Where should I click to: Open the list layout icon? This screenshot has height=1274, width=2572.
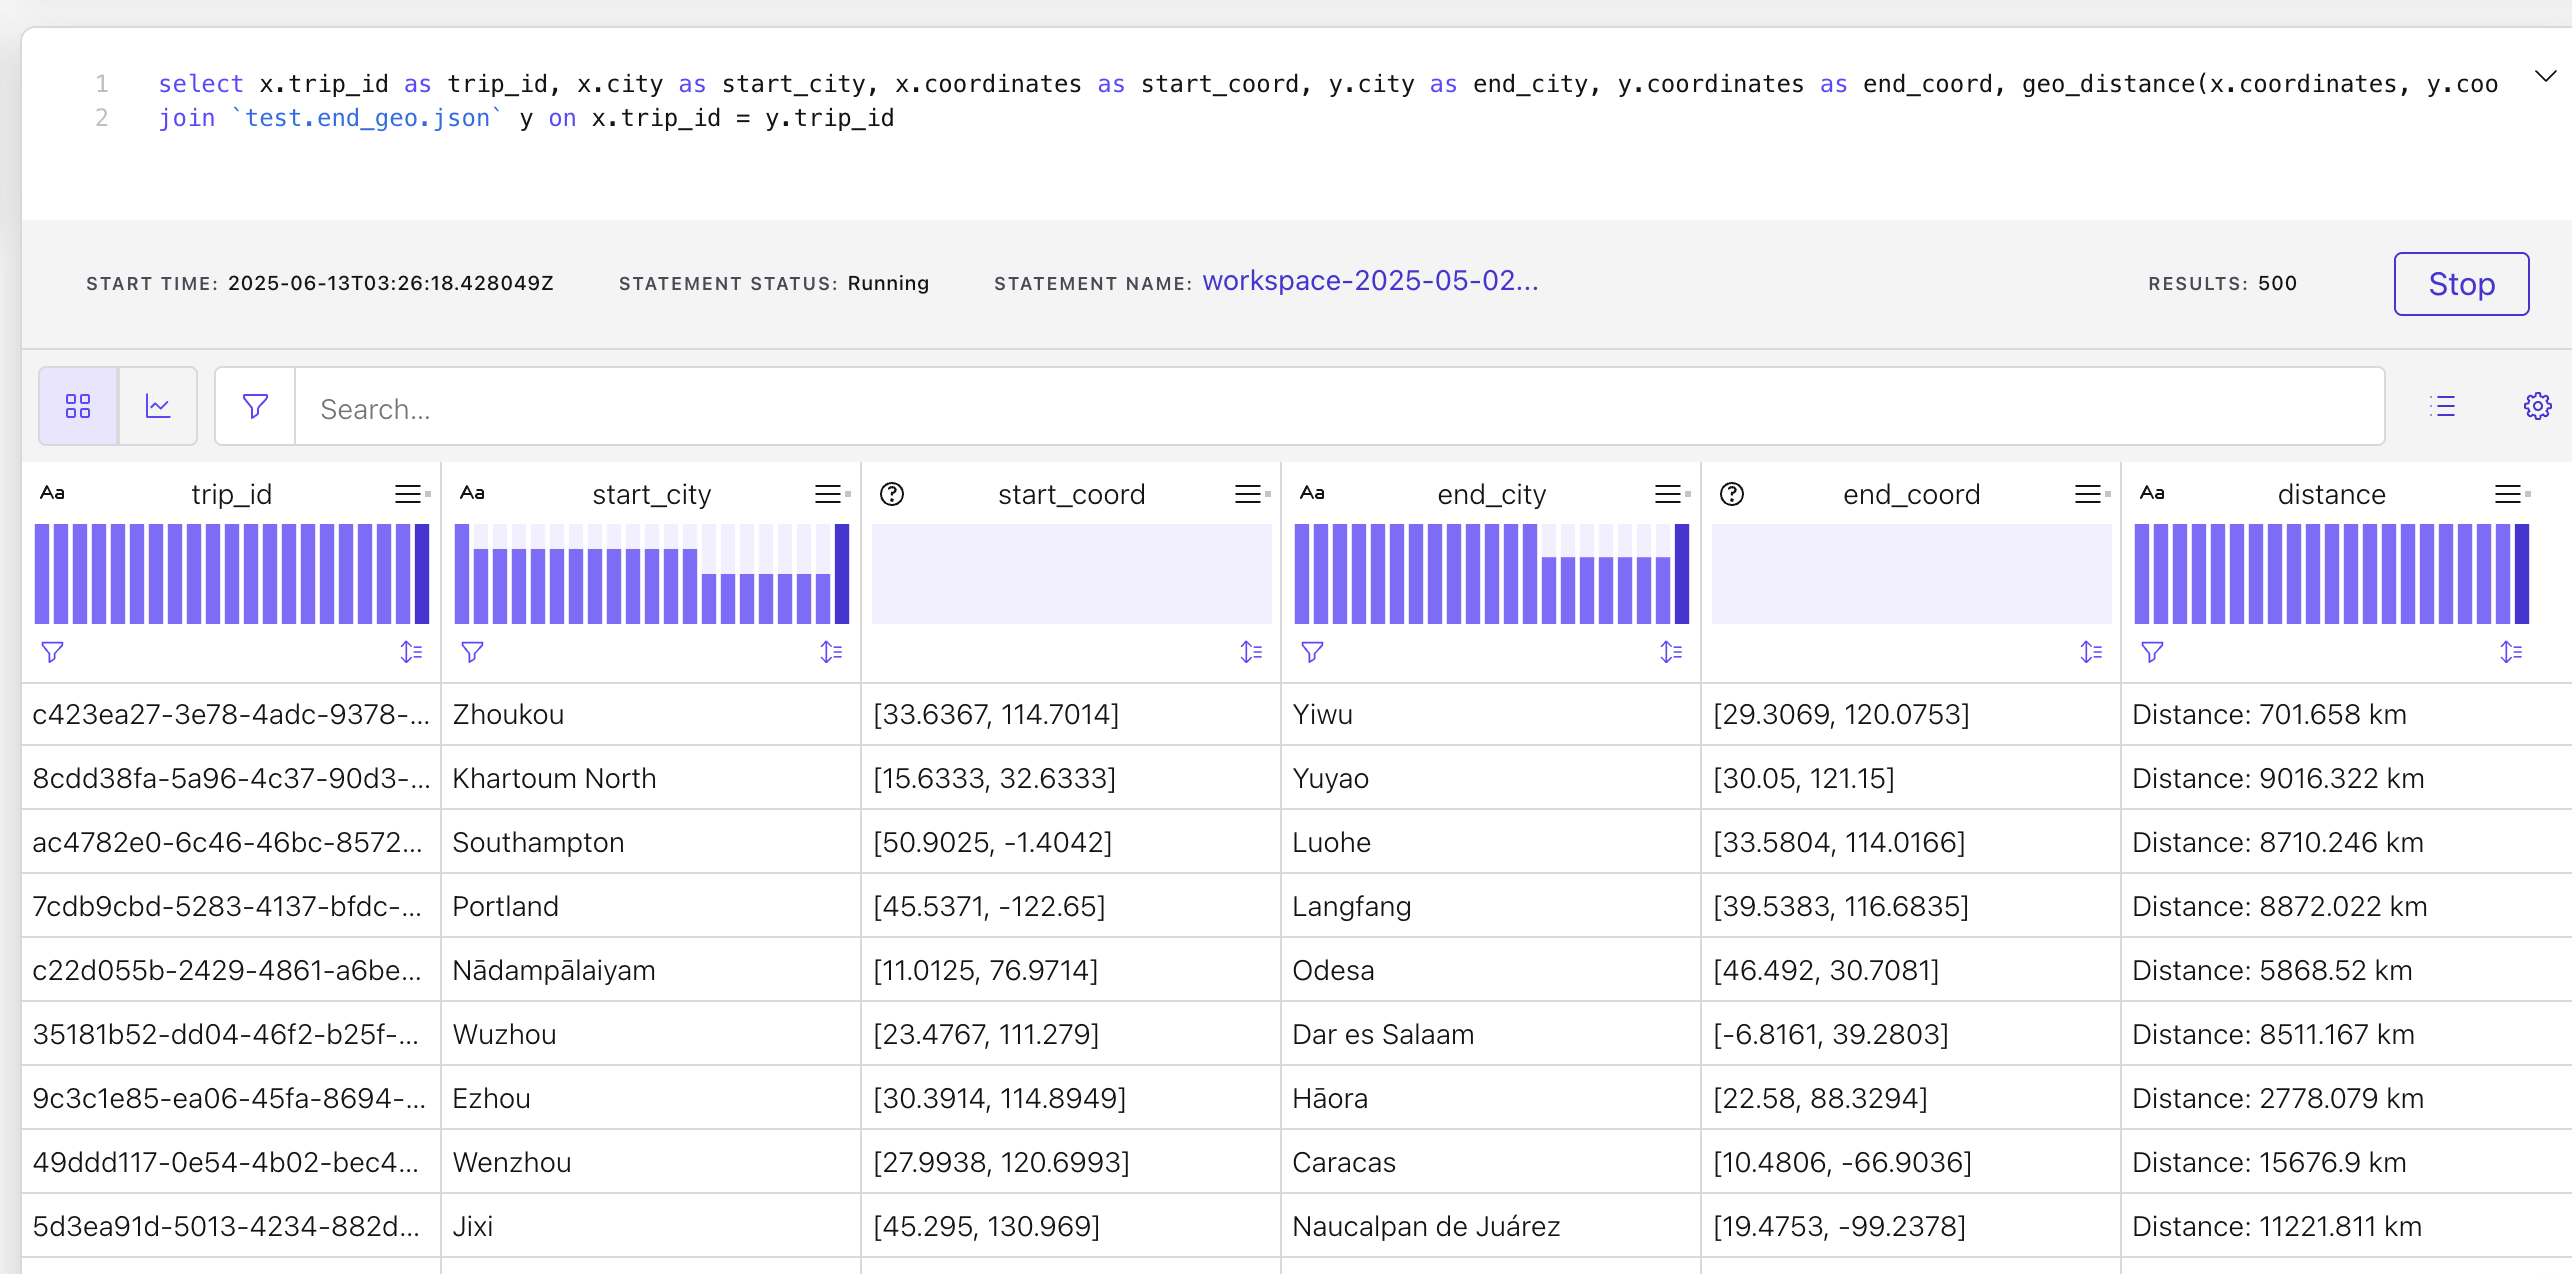[x=2442, y=406]
